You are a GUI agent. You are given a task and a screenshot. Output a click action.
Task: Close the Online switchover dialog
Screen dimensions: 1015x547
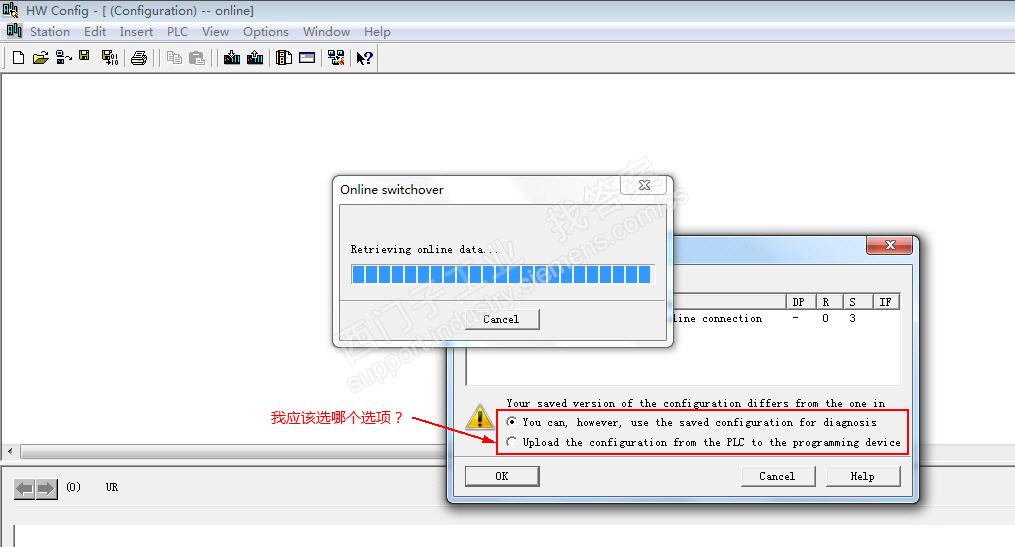(643, 185)
